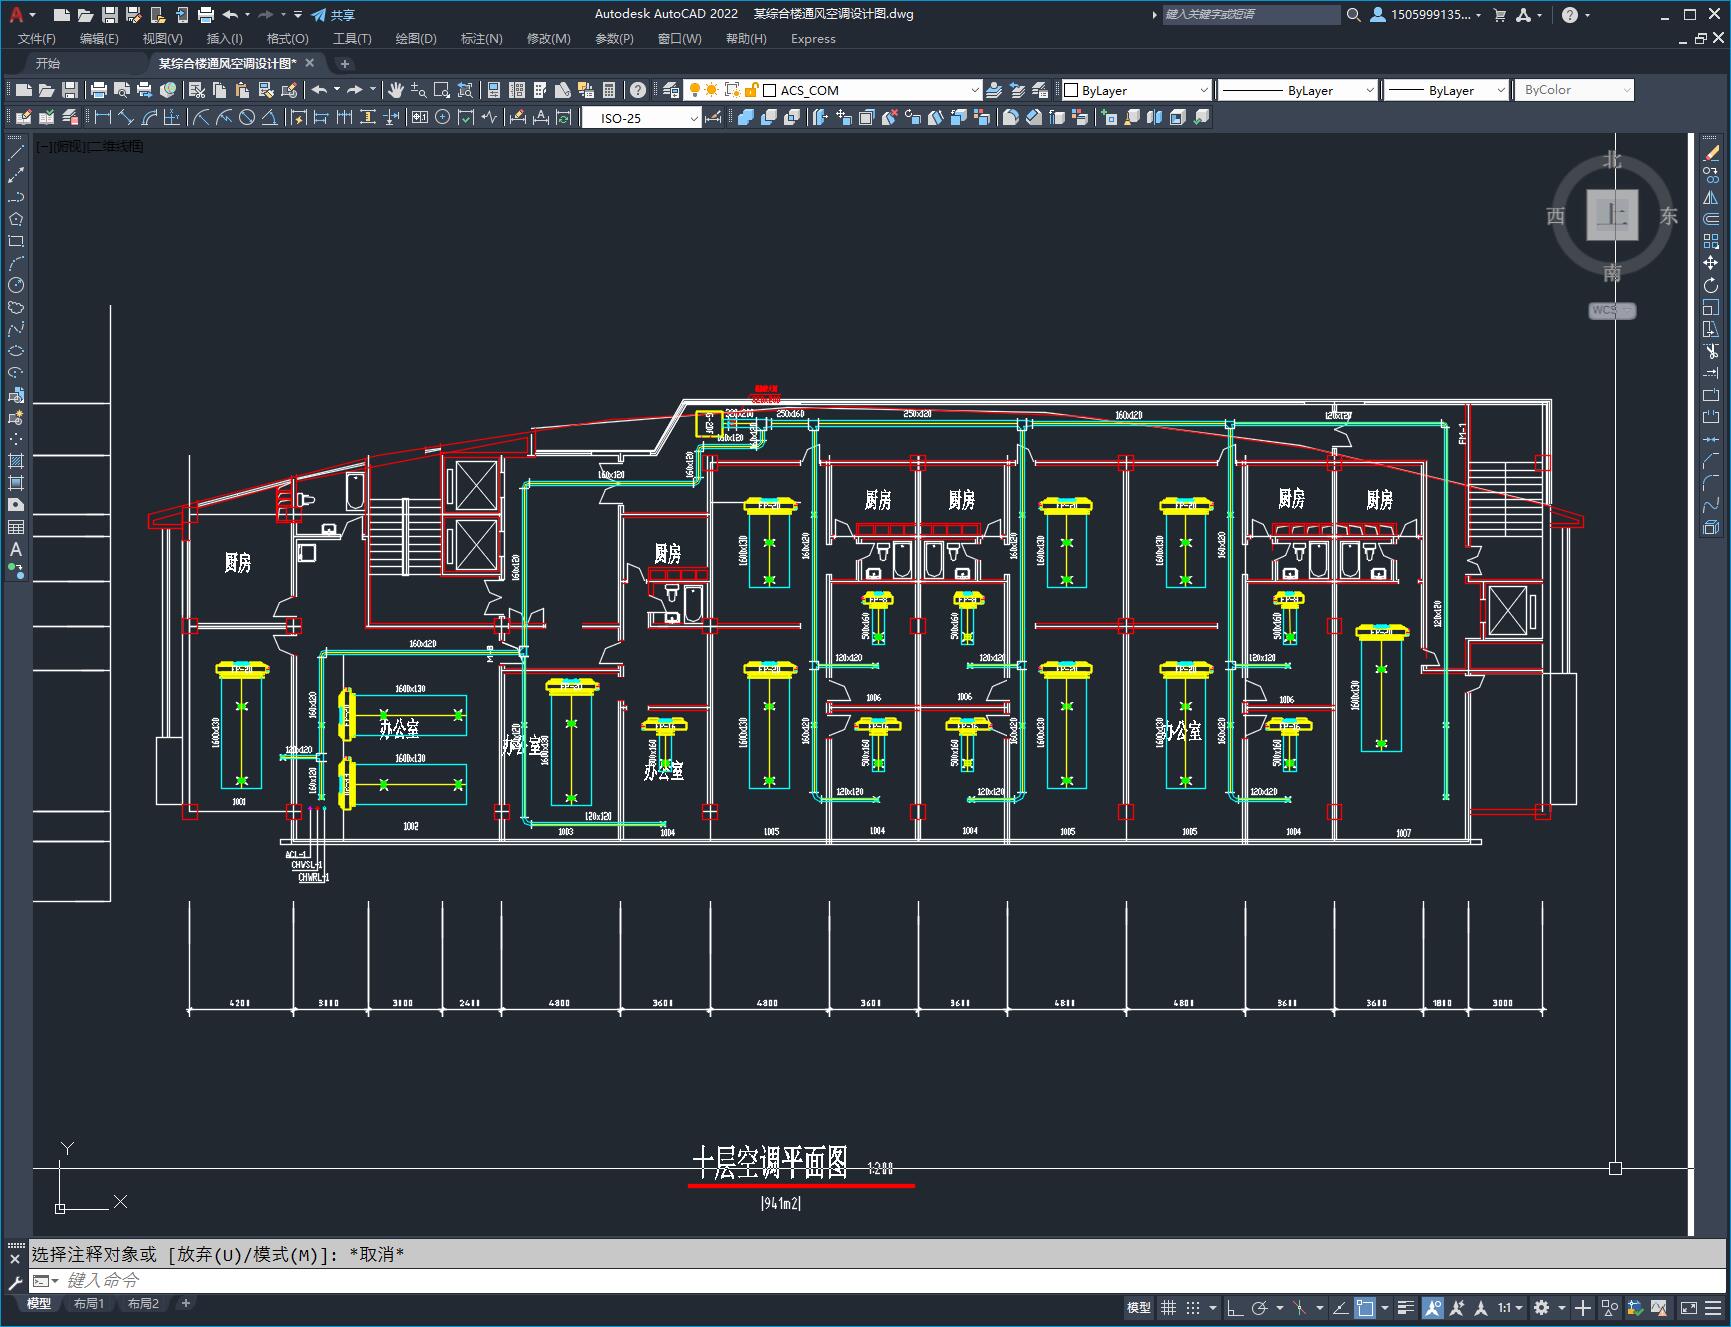Select the Pan hand tool
The width and height of the screenshot is (1731, 1327).
(x=396, y=90)
